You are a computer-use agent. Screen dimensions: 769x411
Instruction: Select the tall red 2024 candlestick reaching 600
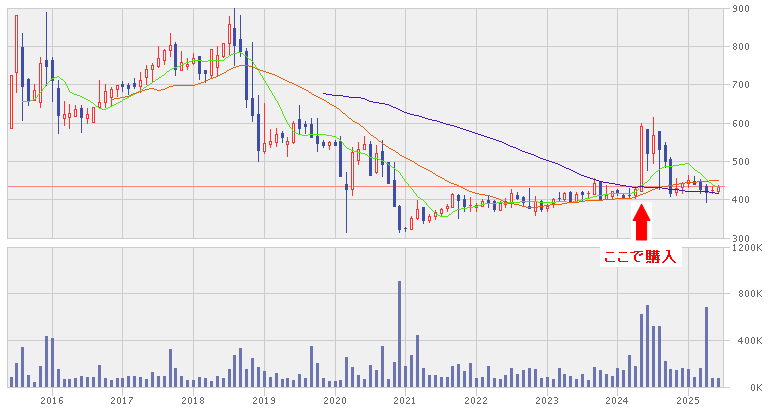[641, 157]
